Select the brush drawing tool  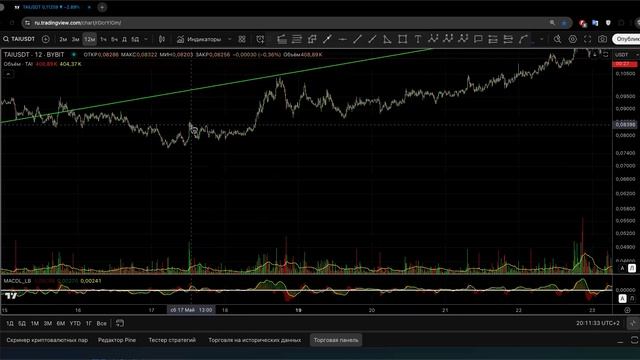(327, 39)
